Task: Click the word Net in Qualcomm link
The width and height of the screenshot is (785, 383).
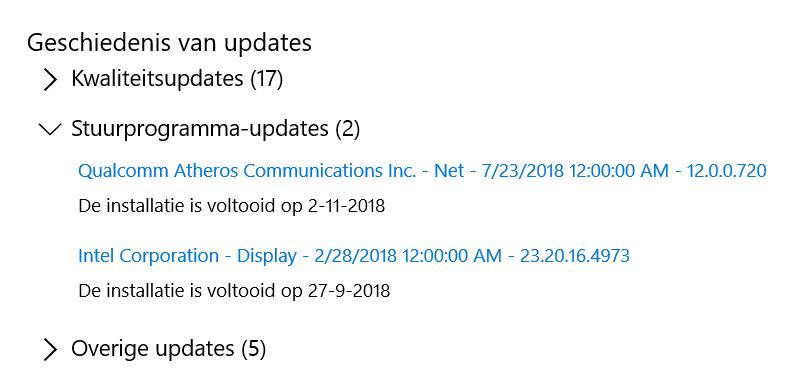Action: click(x=449, y=171)
